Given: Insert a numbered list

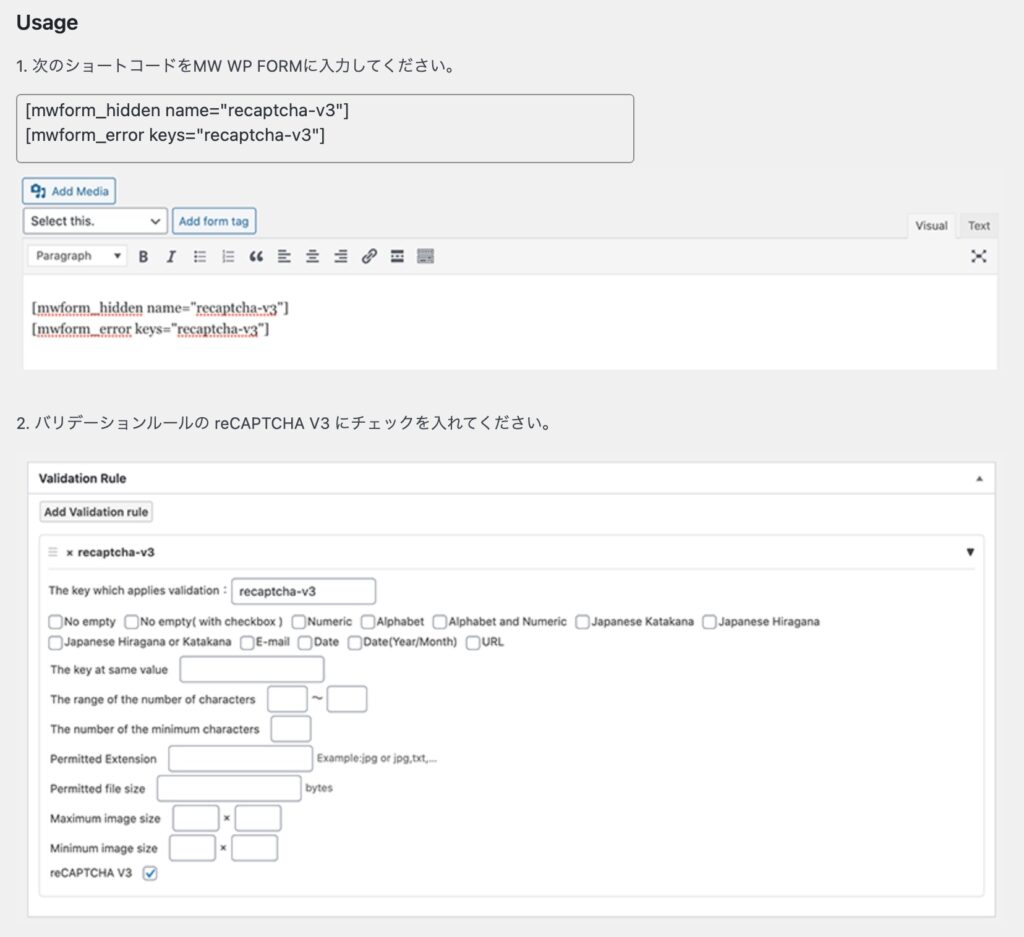Looking at the screenshot, I should [x=228, y=257].
